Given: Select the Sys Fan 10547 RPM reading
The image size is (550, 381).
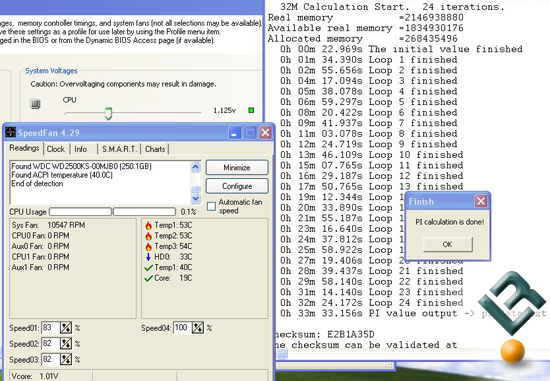Looking at the screenshot, I should [48, 225].
